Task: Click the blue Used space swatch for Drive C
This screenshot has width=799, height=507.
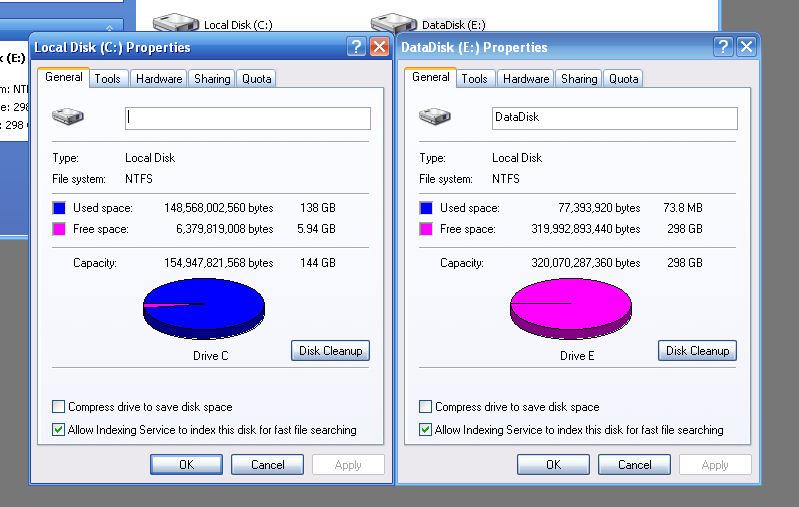Action: [60, 208]
